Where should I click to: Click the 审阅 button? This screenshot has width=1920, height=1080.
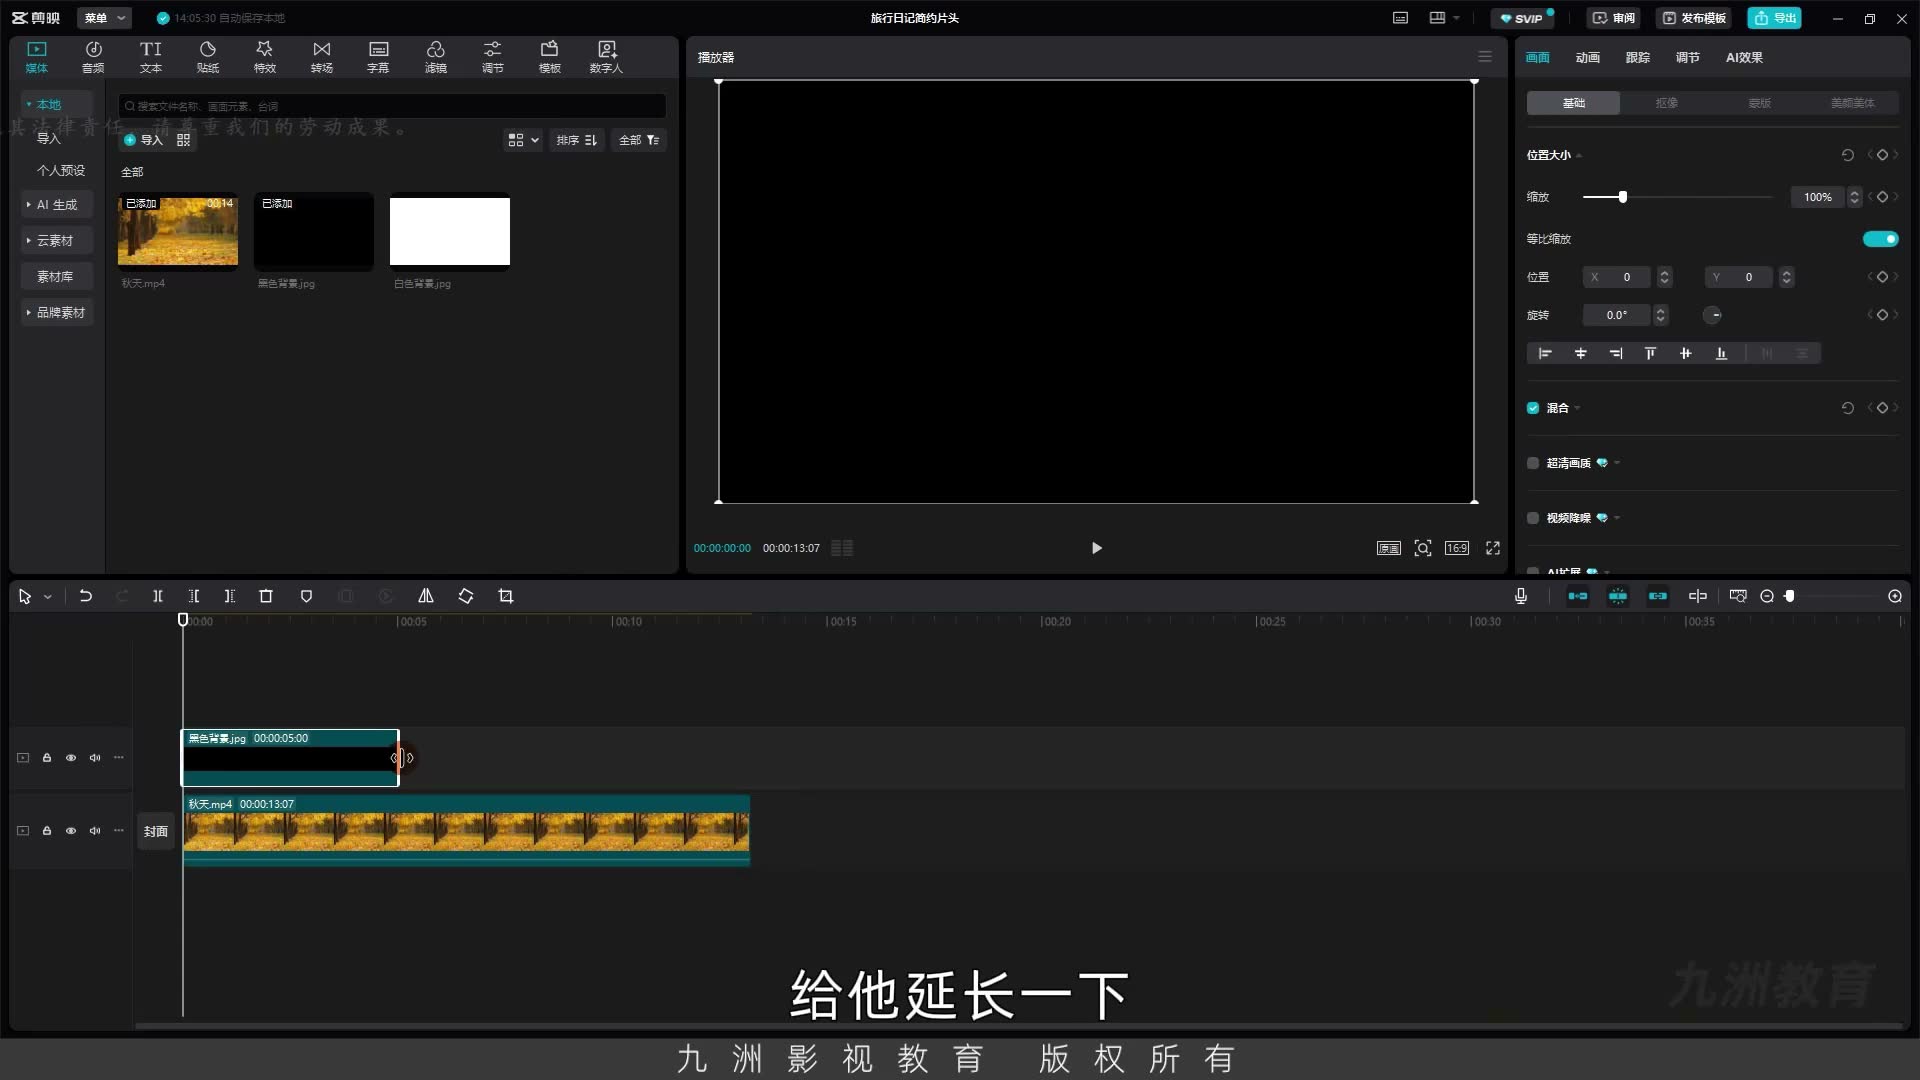tap(1613, 18)
